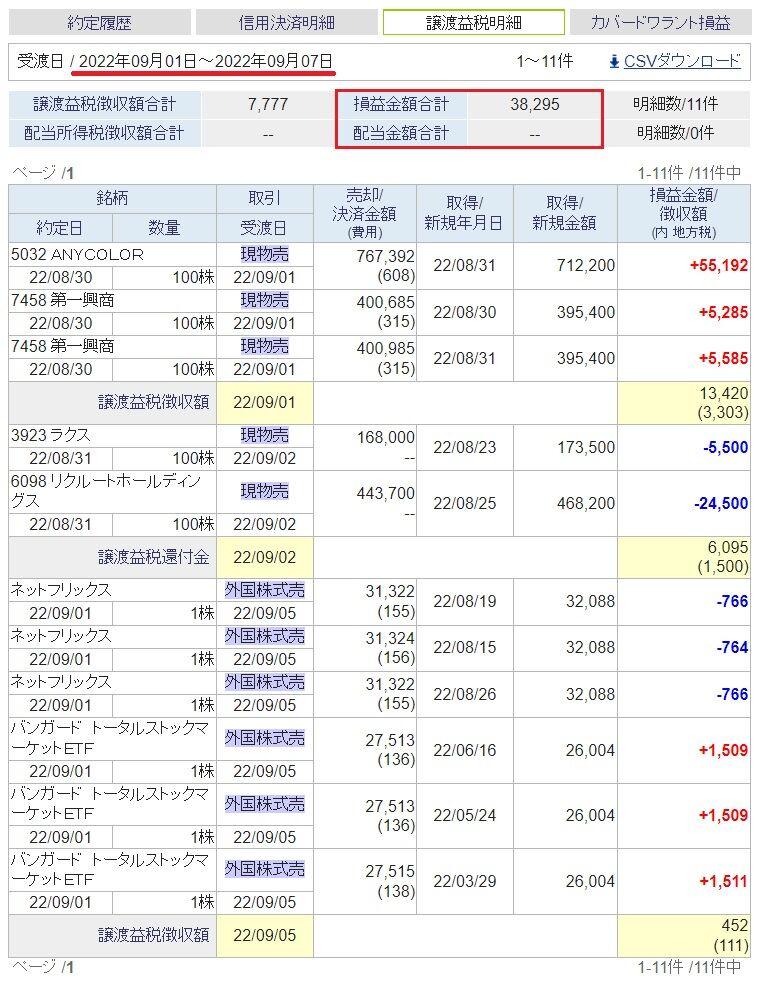Click 外国株式売 link for 22/06/16 Vanguard row
The height and width of the screenshot is (985, 761).
tap(265, 737)
